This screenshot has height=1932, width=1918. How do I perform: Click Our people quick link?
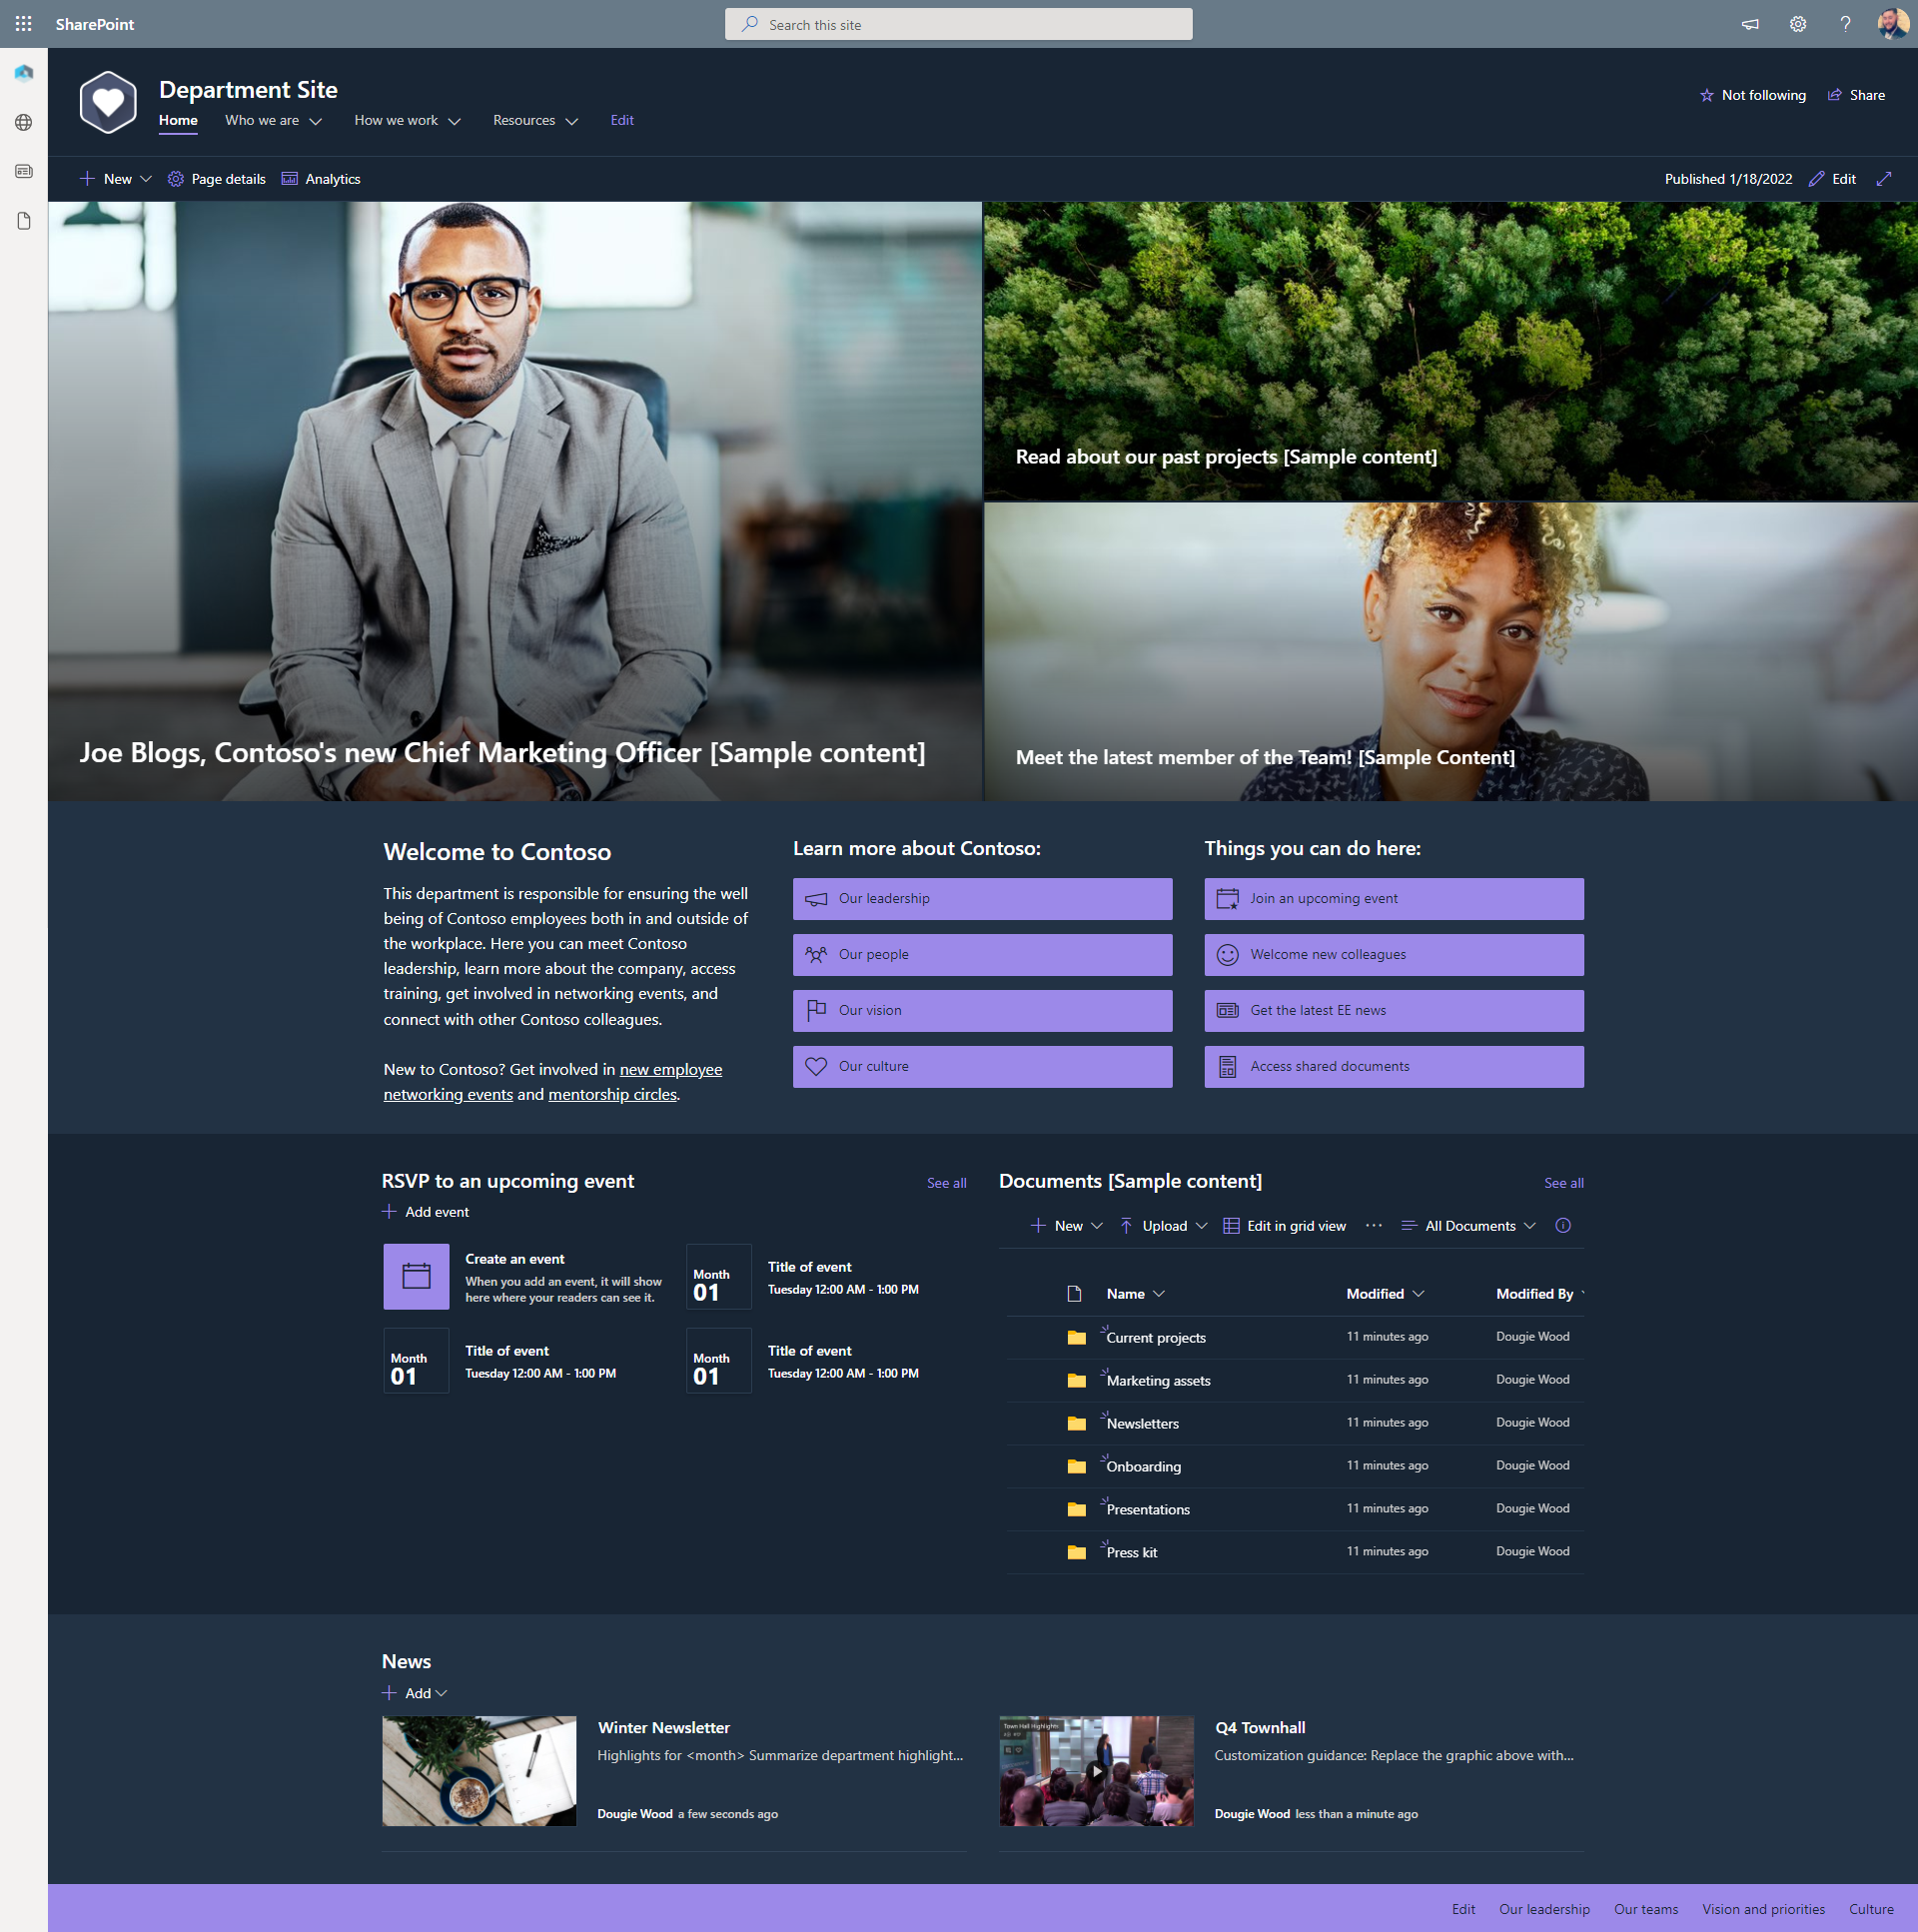982,955
